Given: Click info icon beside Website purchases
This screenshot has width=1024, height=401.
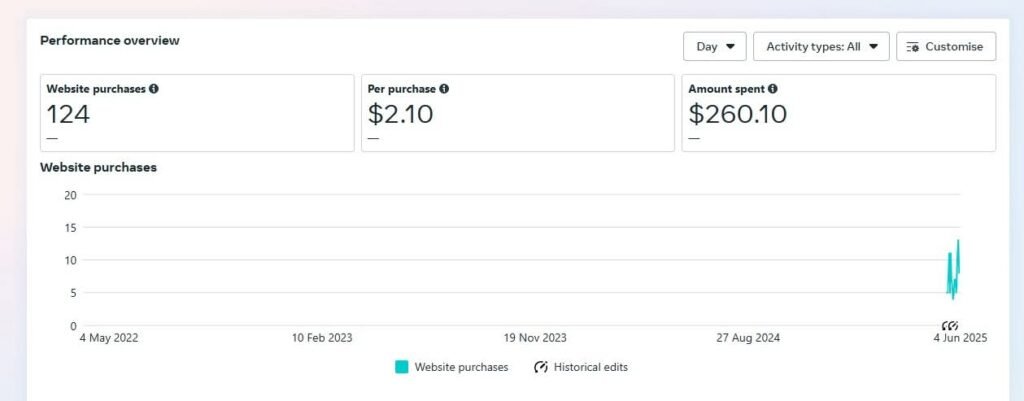Looking at the screenshot, I should tap(153, 89).
